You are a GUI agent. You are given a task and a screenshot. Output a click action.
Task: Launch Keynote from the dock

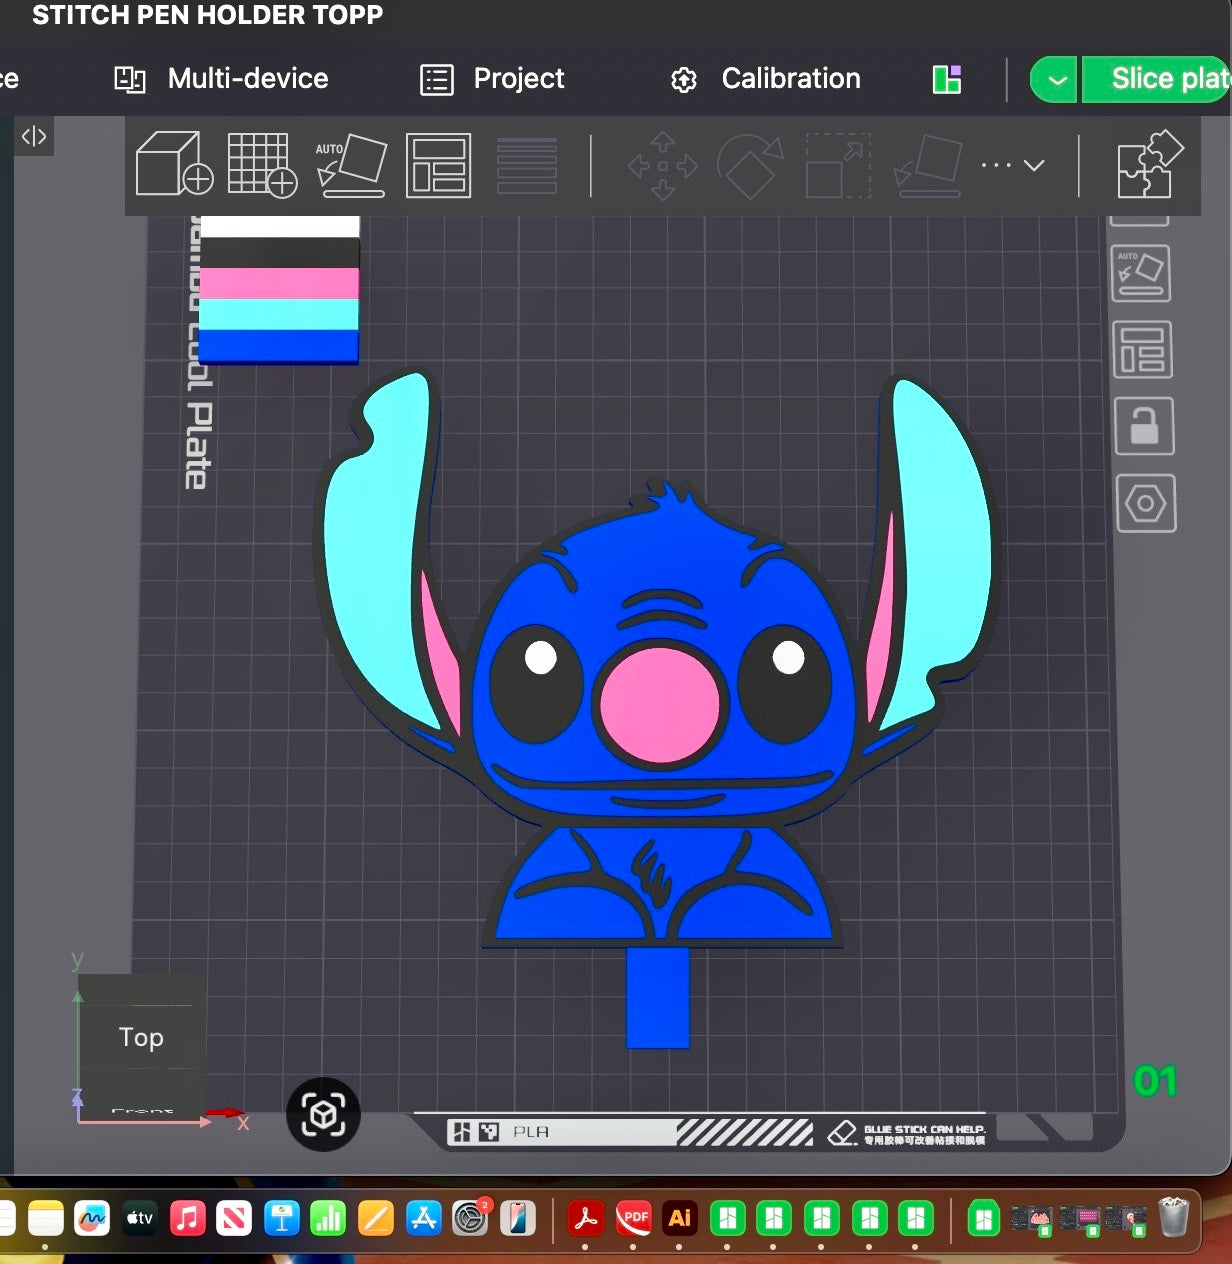point(282,1218)
